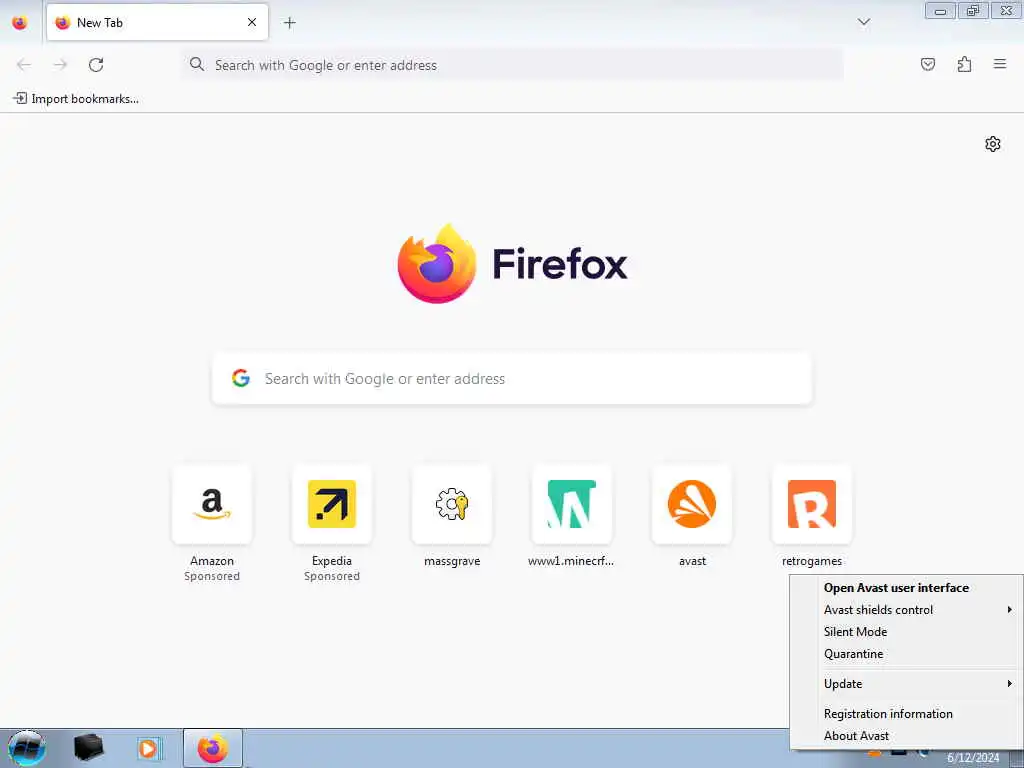Click the Firefox View icon left of tab

click(x=20, y=23)
